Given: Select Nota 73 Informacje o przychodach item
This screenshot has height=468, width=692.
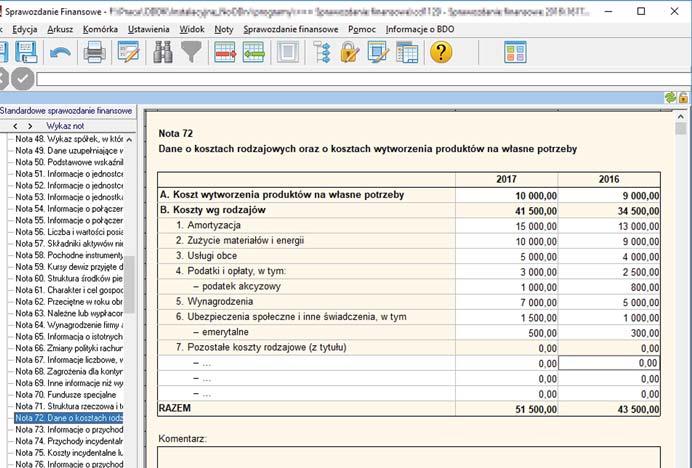Looking at the screenshot, I should tap(69, 430).
